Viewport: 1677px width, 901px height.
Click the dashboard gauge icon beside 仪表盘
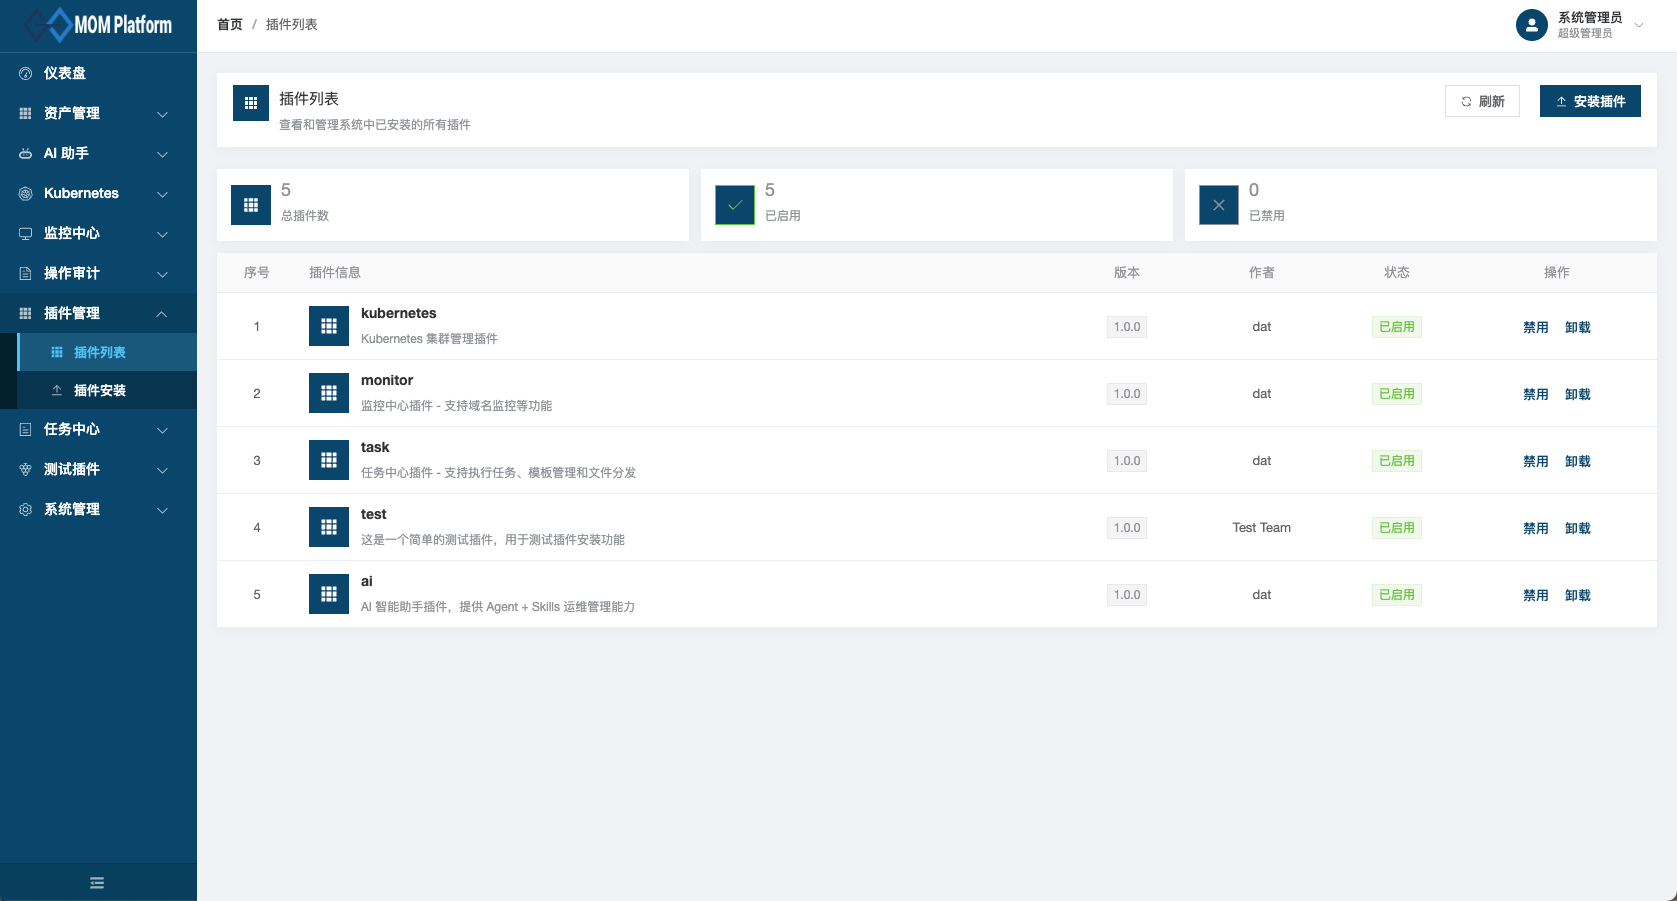pyautogui.click(x=26, y=73)
